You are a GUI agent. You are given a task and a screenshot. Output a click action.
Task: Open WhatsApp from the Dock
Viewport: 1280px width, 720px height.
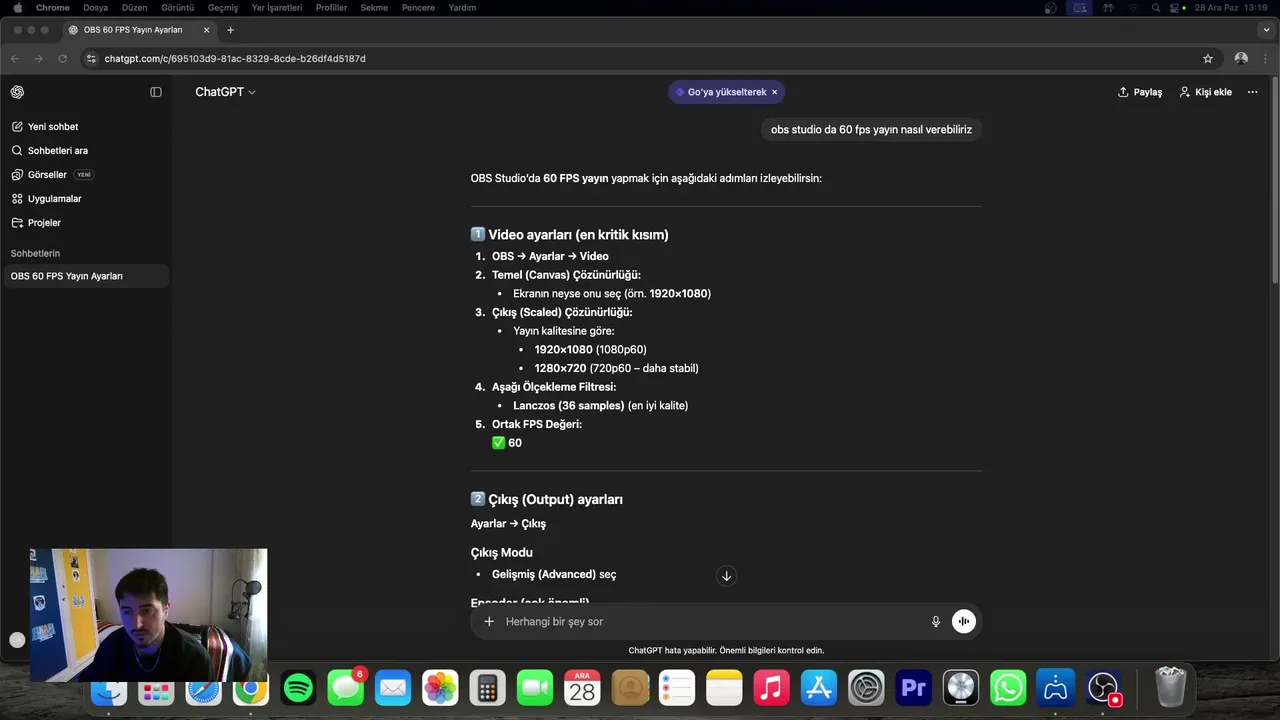pos(1008,688)
